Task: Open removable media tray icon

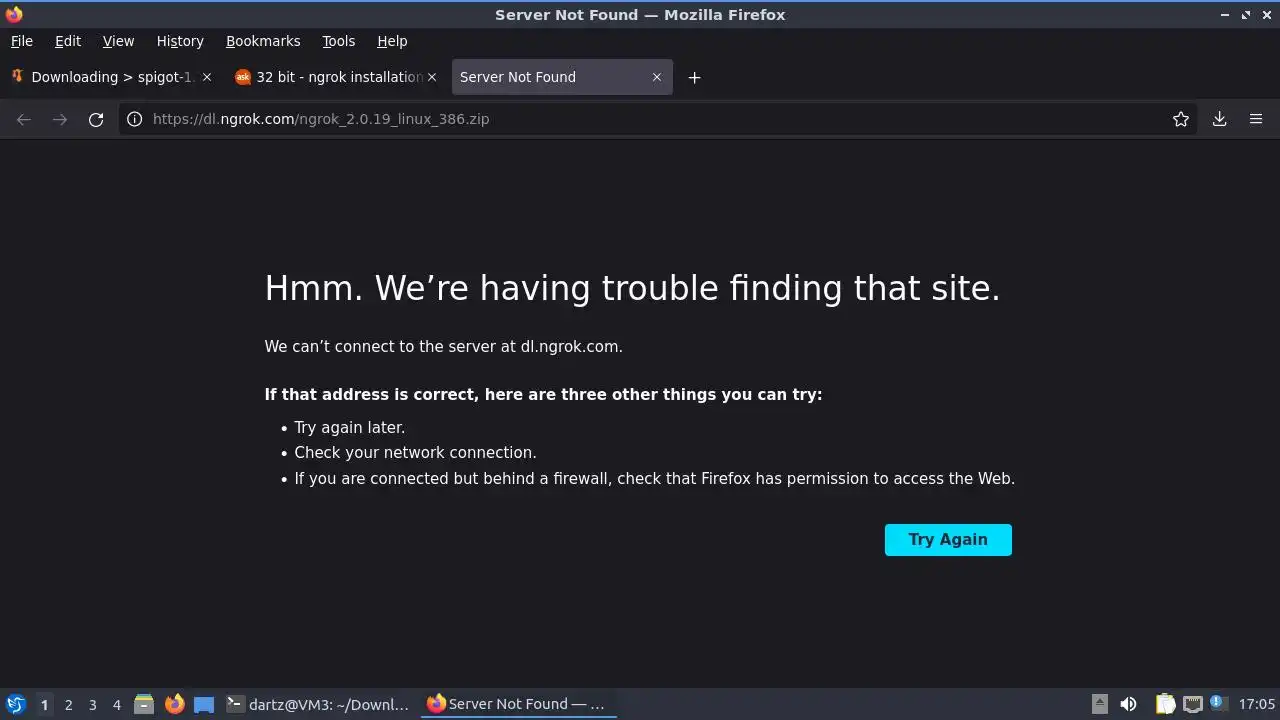Action: 1099,704
